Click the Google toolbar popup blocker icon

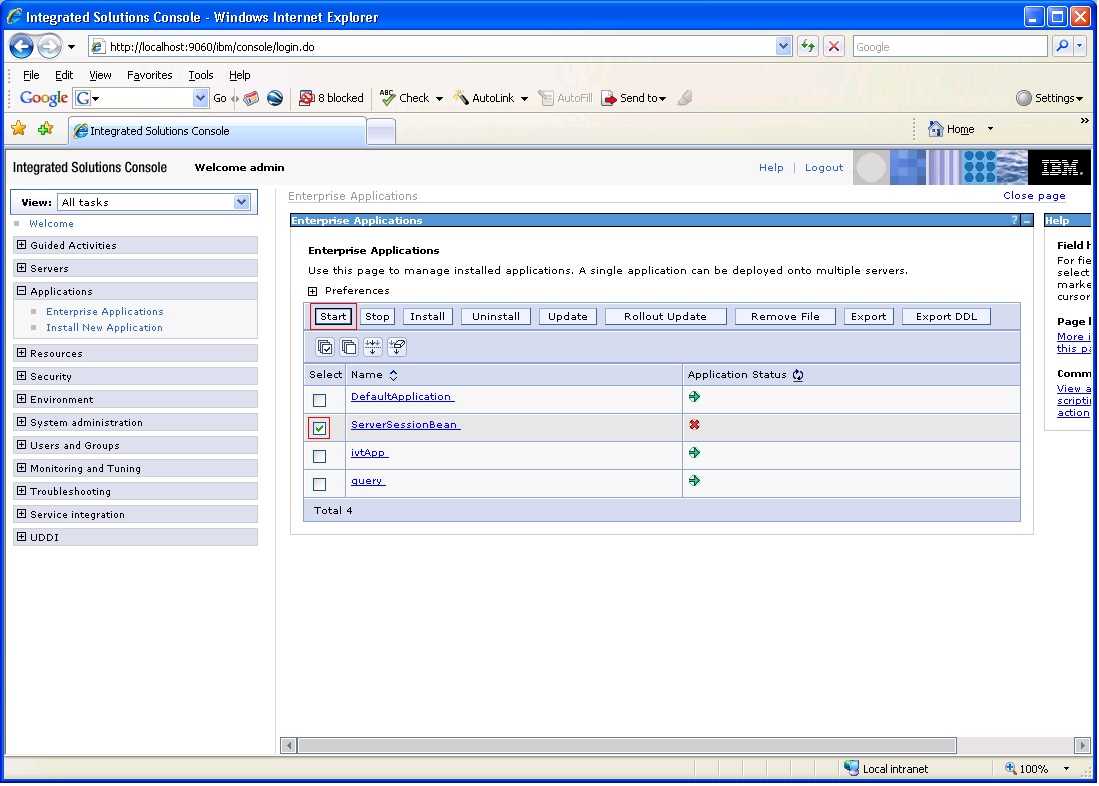tap(306, 98)
